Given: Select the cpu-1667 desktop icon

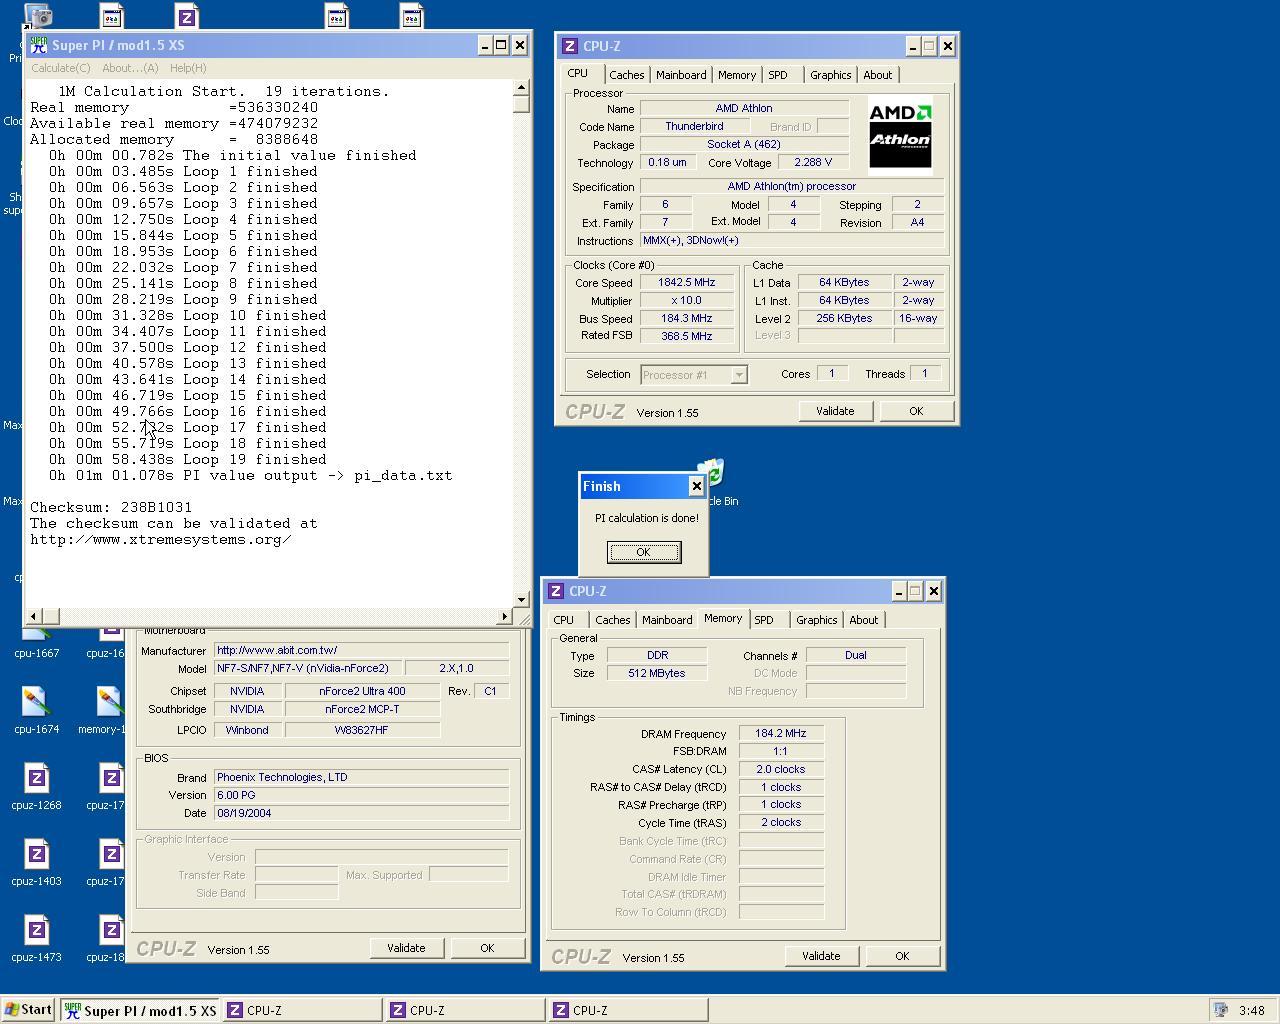Looking at the screenshot, I should point(36,640).
